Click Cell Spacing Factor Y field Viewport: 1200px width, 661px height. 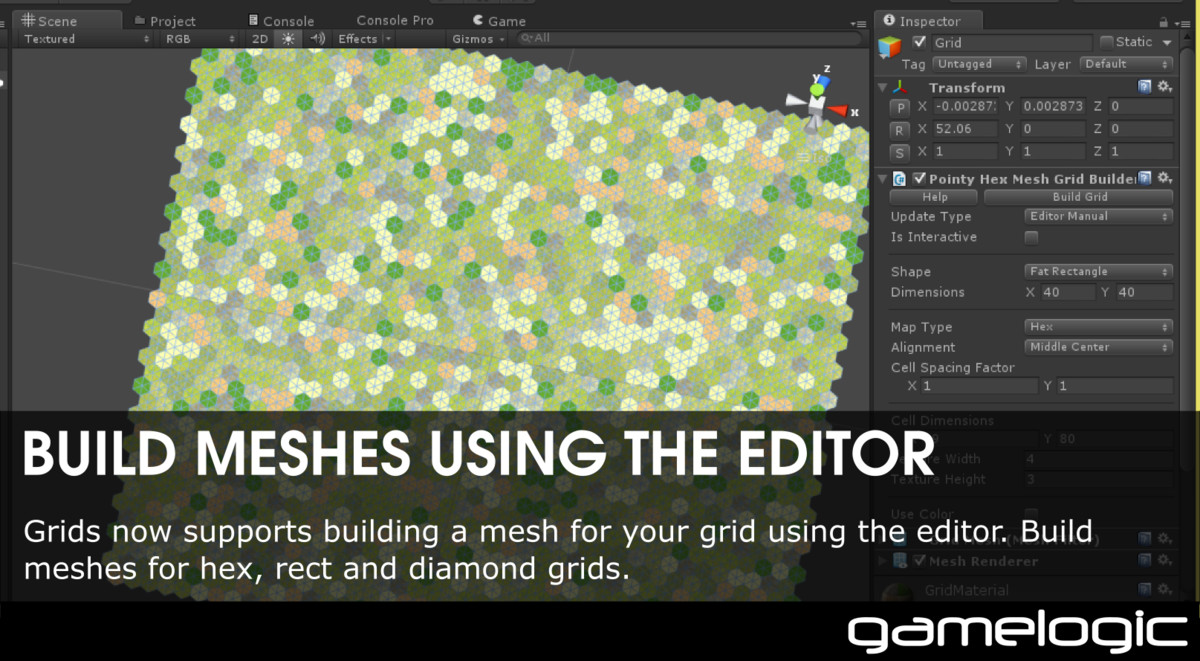click(1115, 386)
